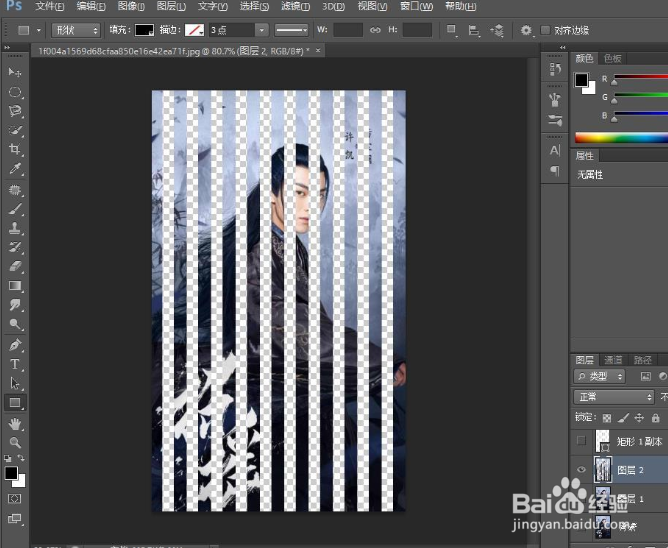Select the Path Selection tool

(x=14, y=383)
